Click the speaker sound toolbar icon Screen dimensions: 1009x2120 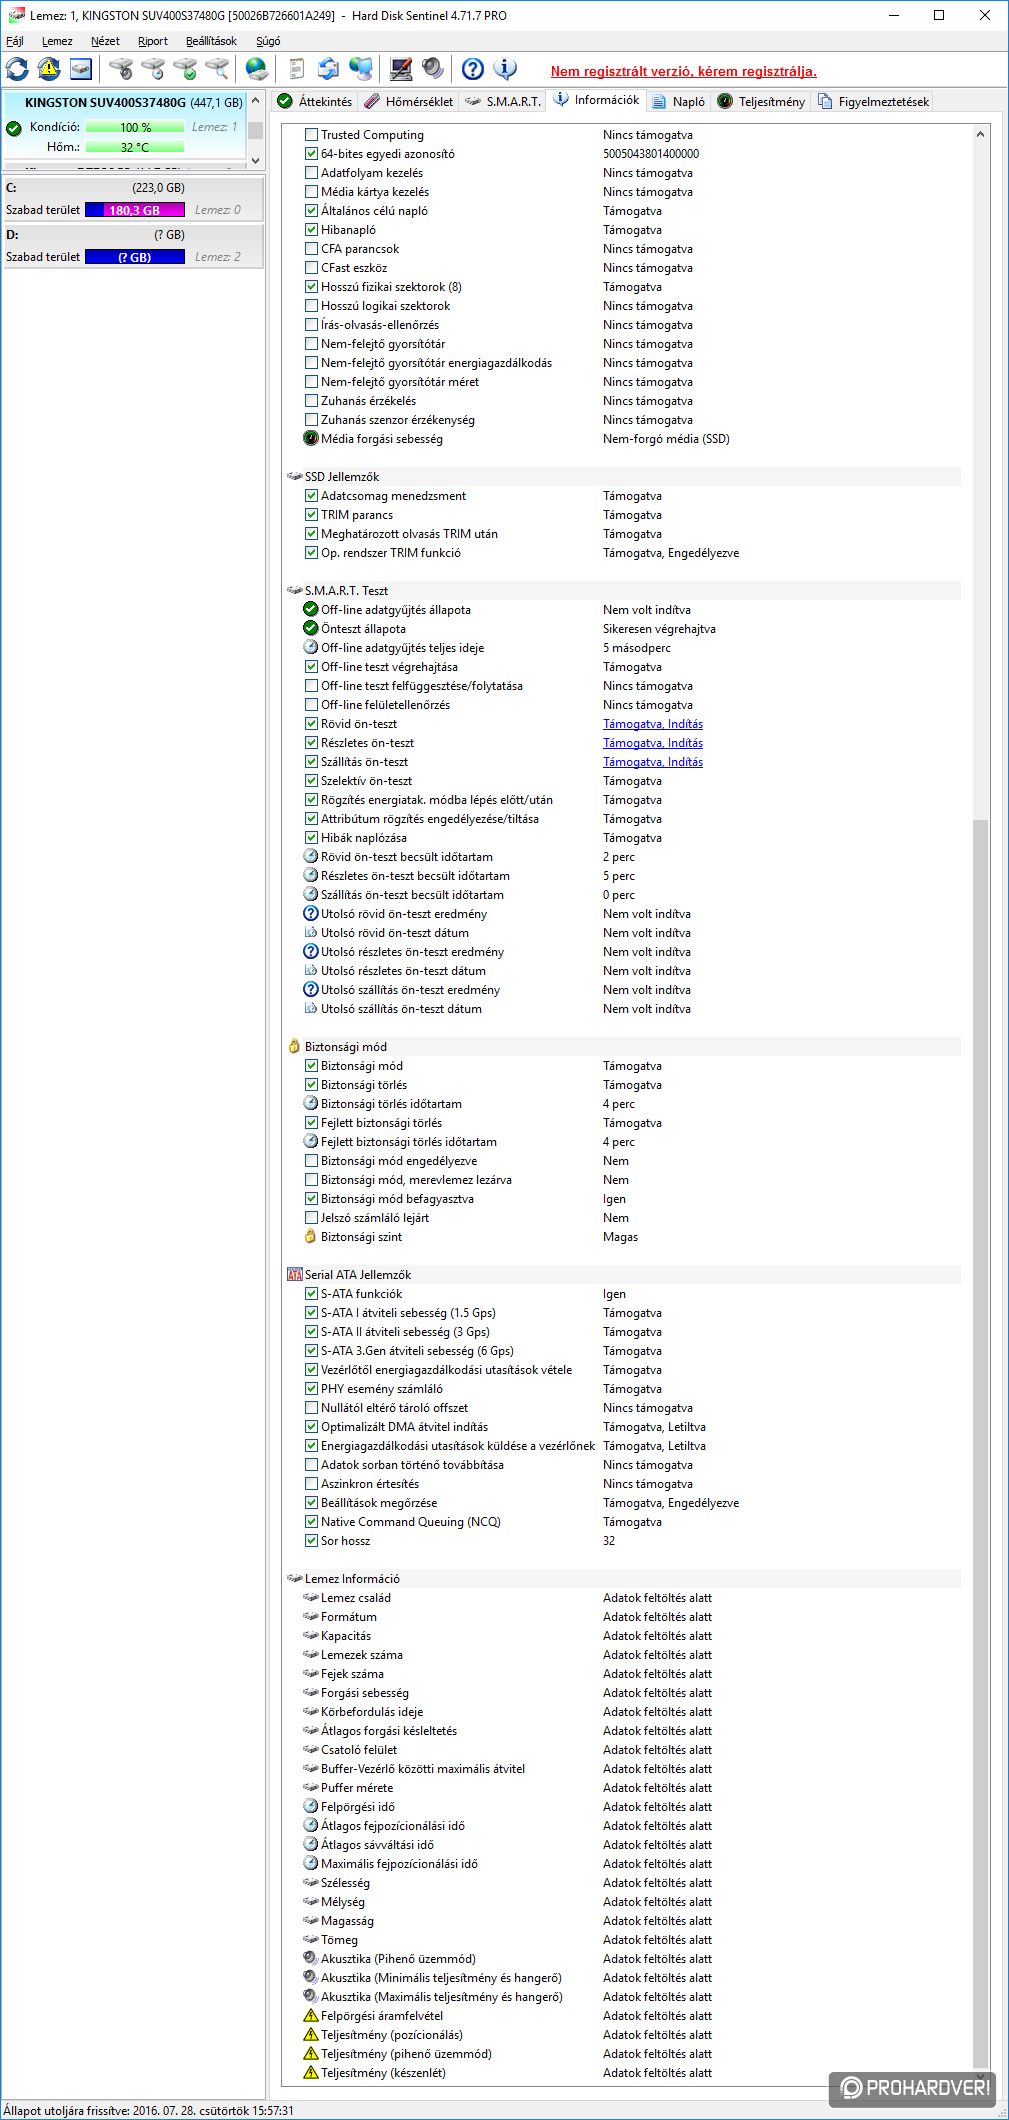click(x=433, y=69)
